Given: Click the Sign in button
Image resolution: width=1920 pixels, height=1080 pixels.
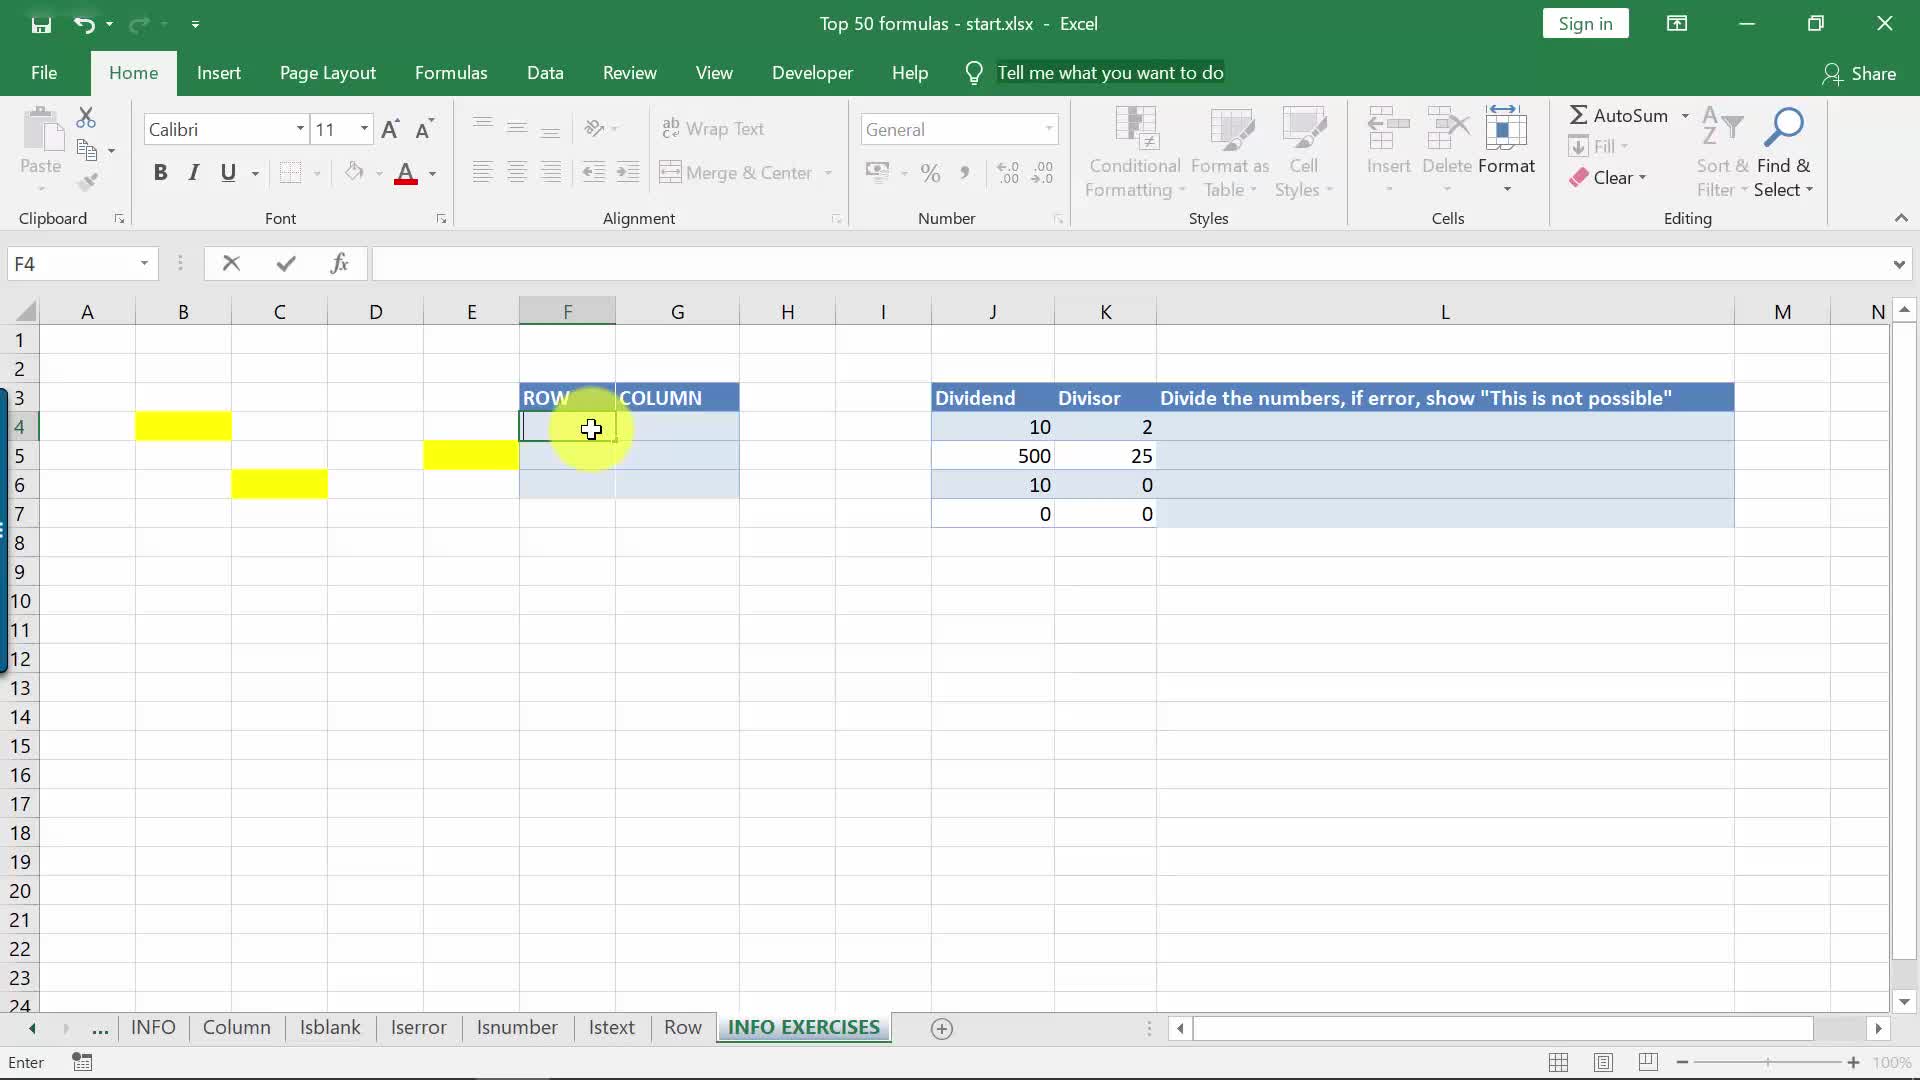Looking at the screenshot, I should [1585, 24].
